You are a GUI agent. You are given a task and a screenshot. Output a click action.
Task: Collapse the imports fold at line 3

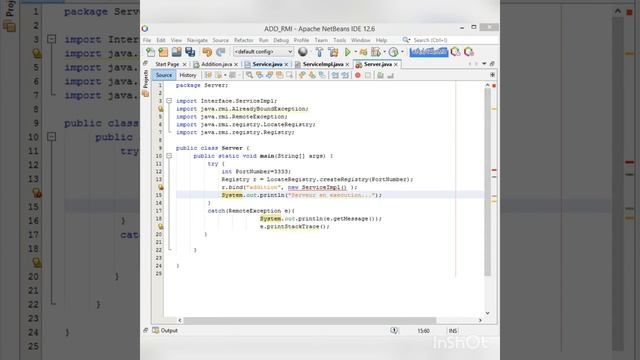click(x=169, y=101)
